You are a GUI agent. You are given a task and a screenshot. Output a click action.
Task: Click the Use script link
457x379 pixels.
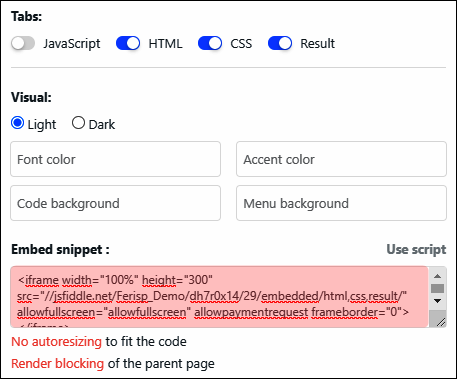click(x=416, y=249)
